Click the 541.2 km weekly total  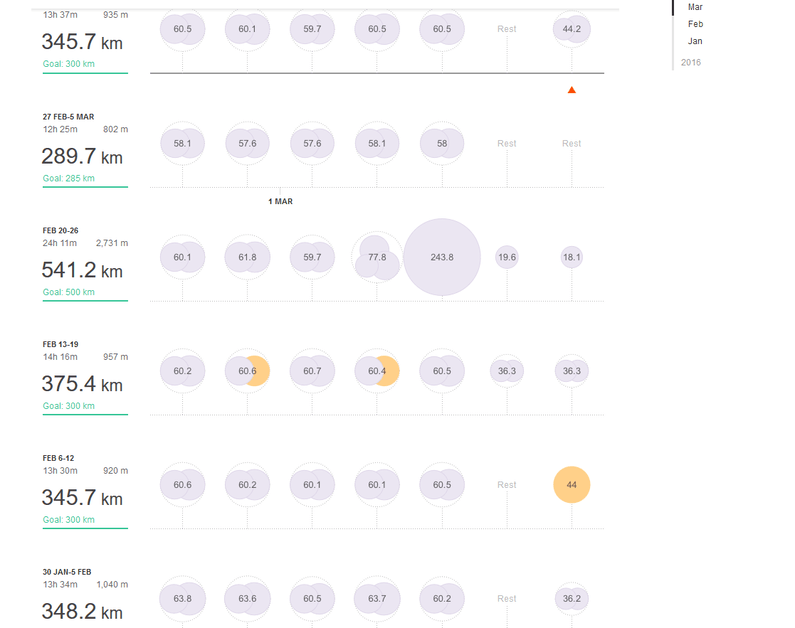coord(82,270)
